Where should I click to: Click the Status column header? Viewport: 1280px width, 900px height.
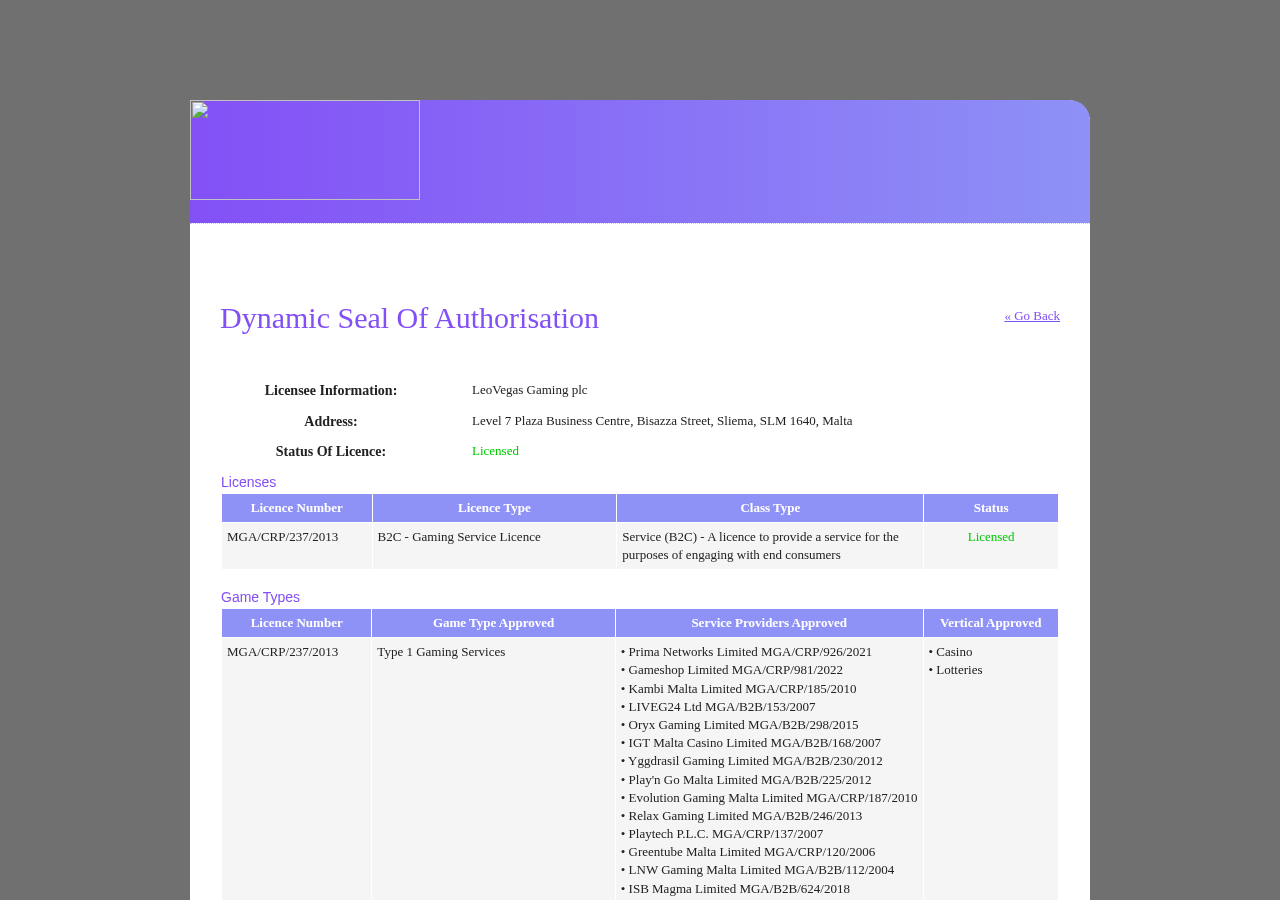tap(991, 508)
